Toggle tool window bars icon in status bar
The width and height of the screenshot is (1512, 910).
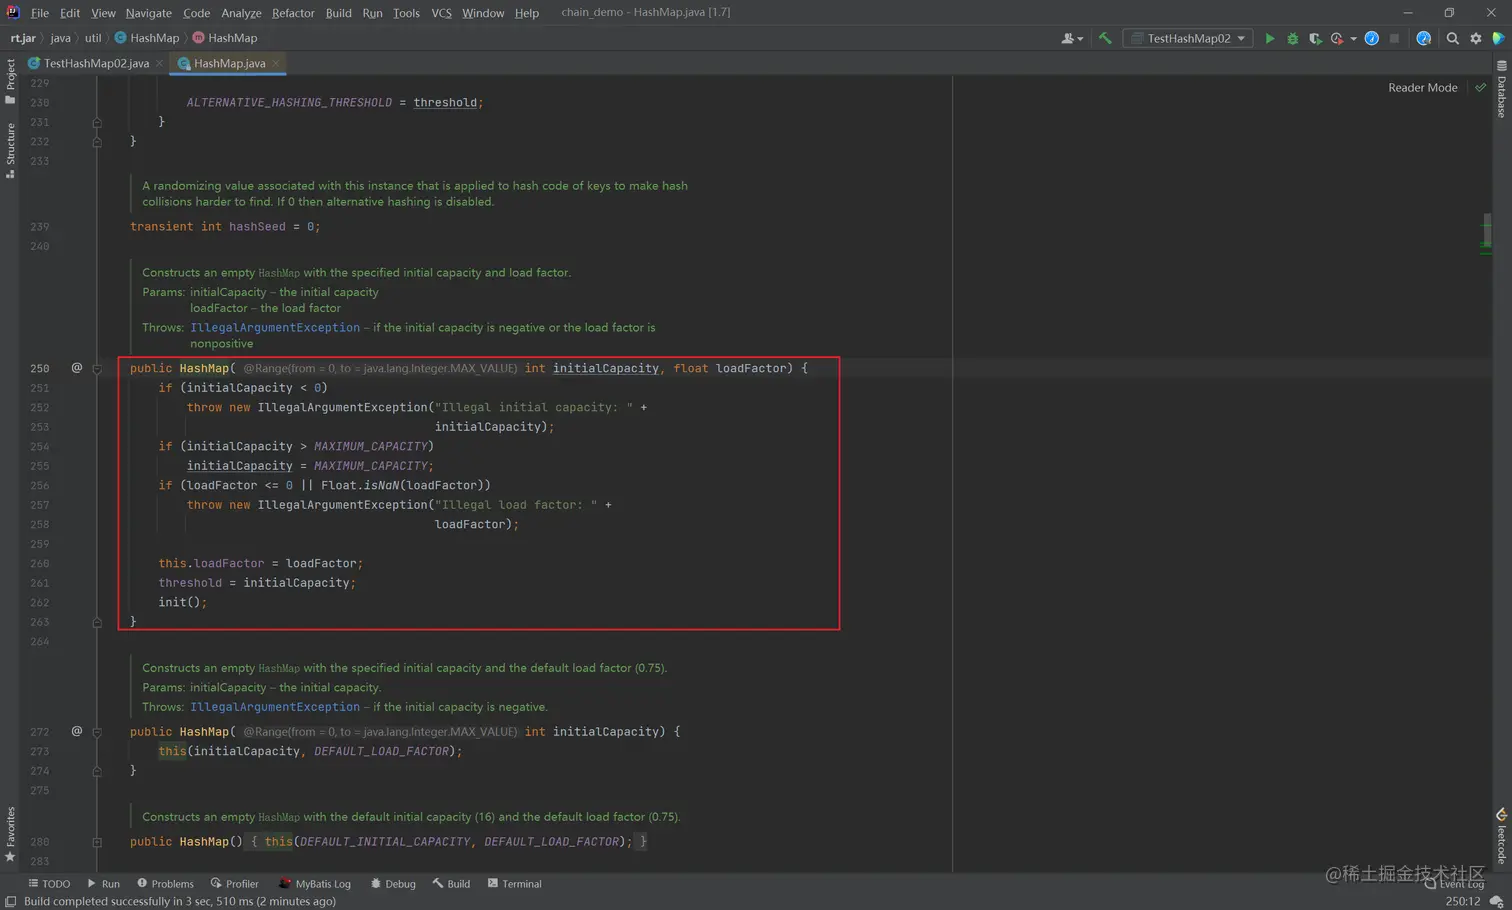(10, 901)
